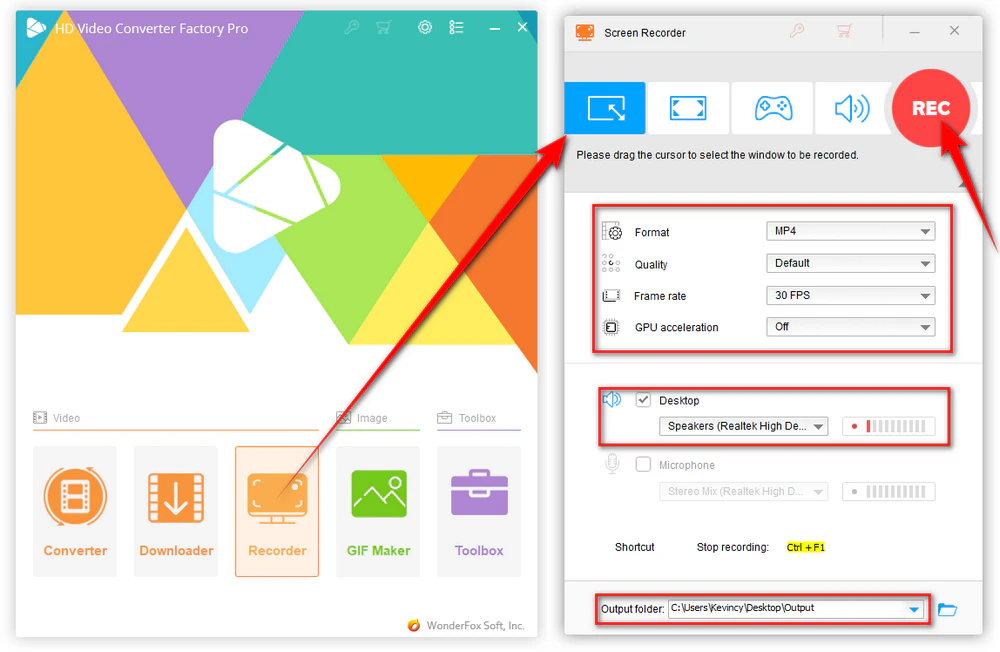
Task: Expand the Speakers device dropdown
Action: (x=743, y=426)
